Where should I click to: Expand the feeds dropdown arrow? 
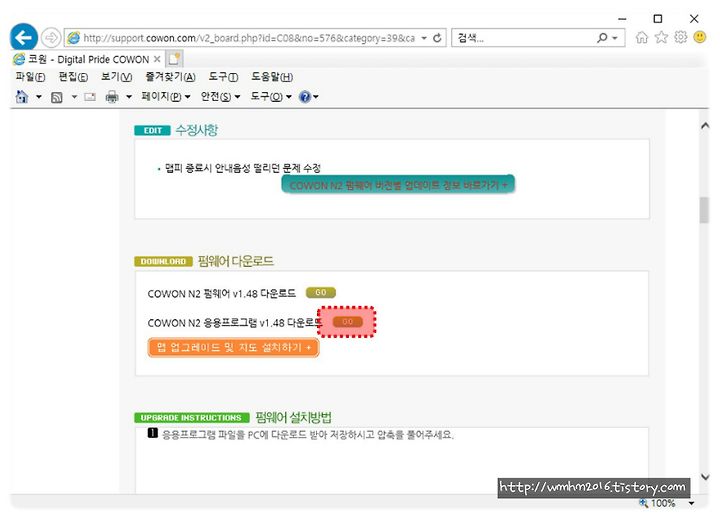[74, 97]
